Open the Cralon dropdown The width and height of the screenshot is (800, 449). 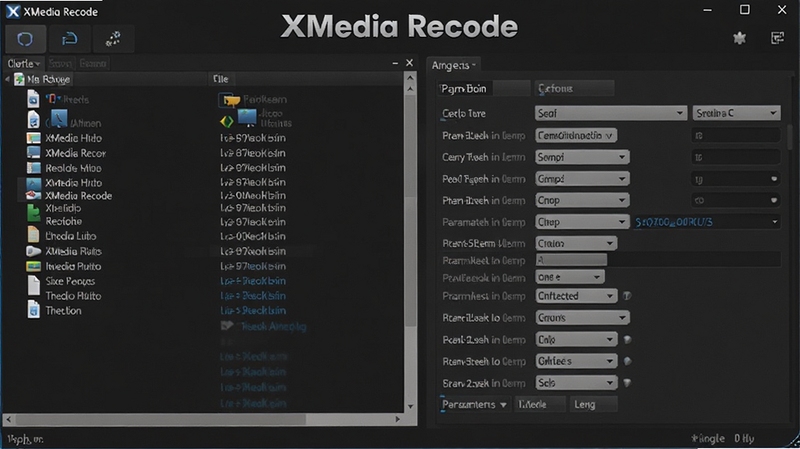pos(576,243)
